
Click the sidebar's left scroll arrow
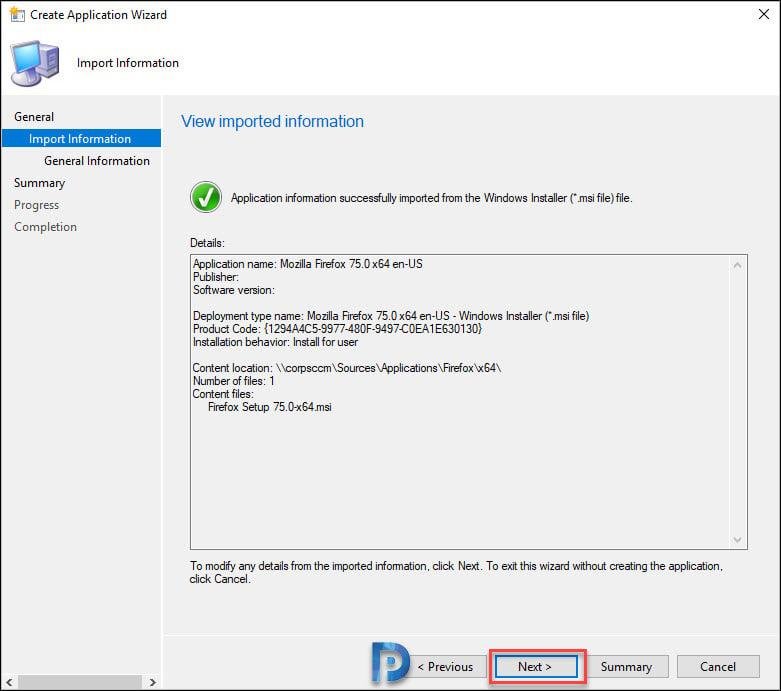[x=9, y=682]
